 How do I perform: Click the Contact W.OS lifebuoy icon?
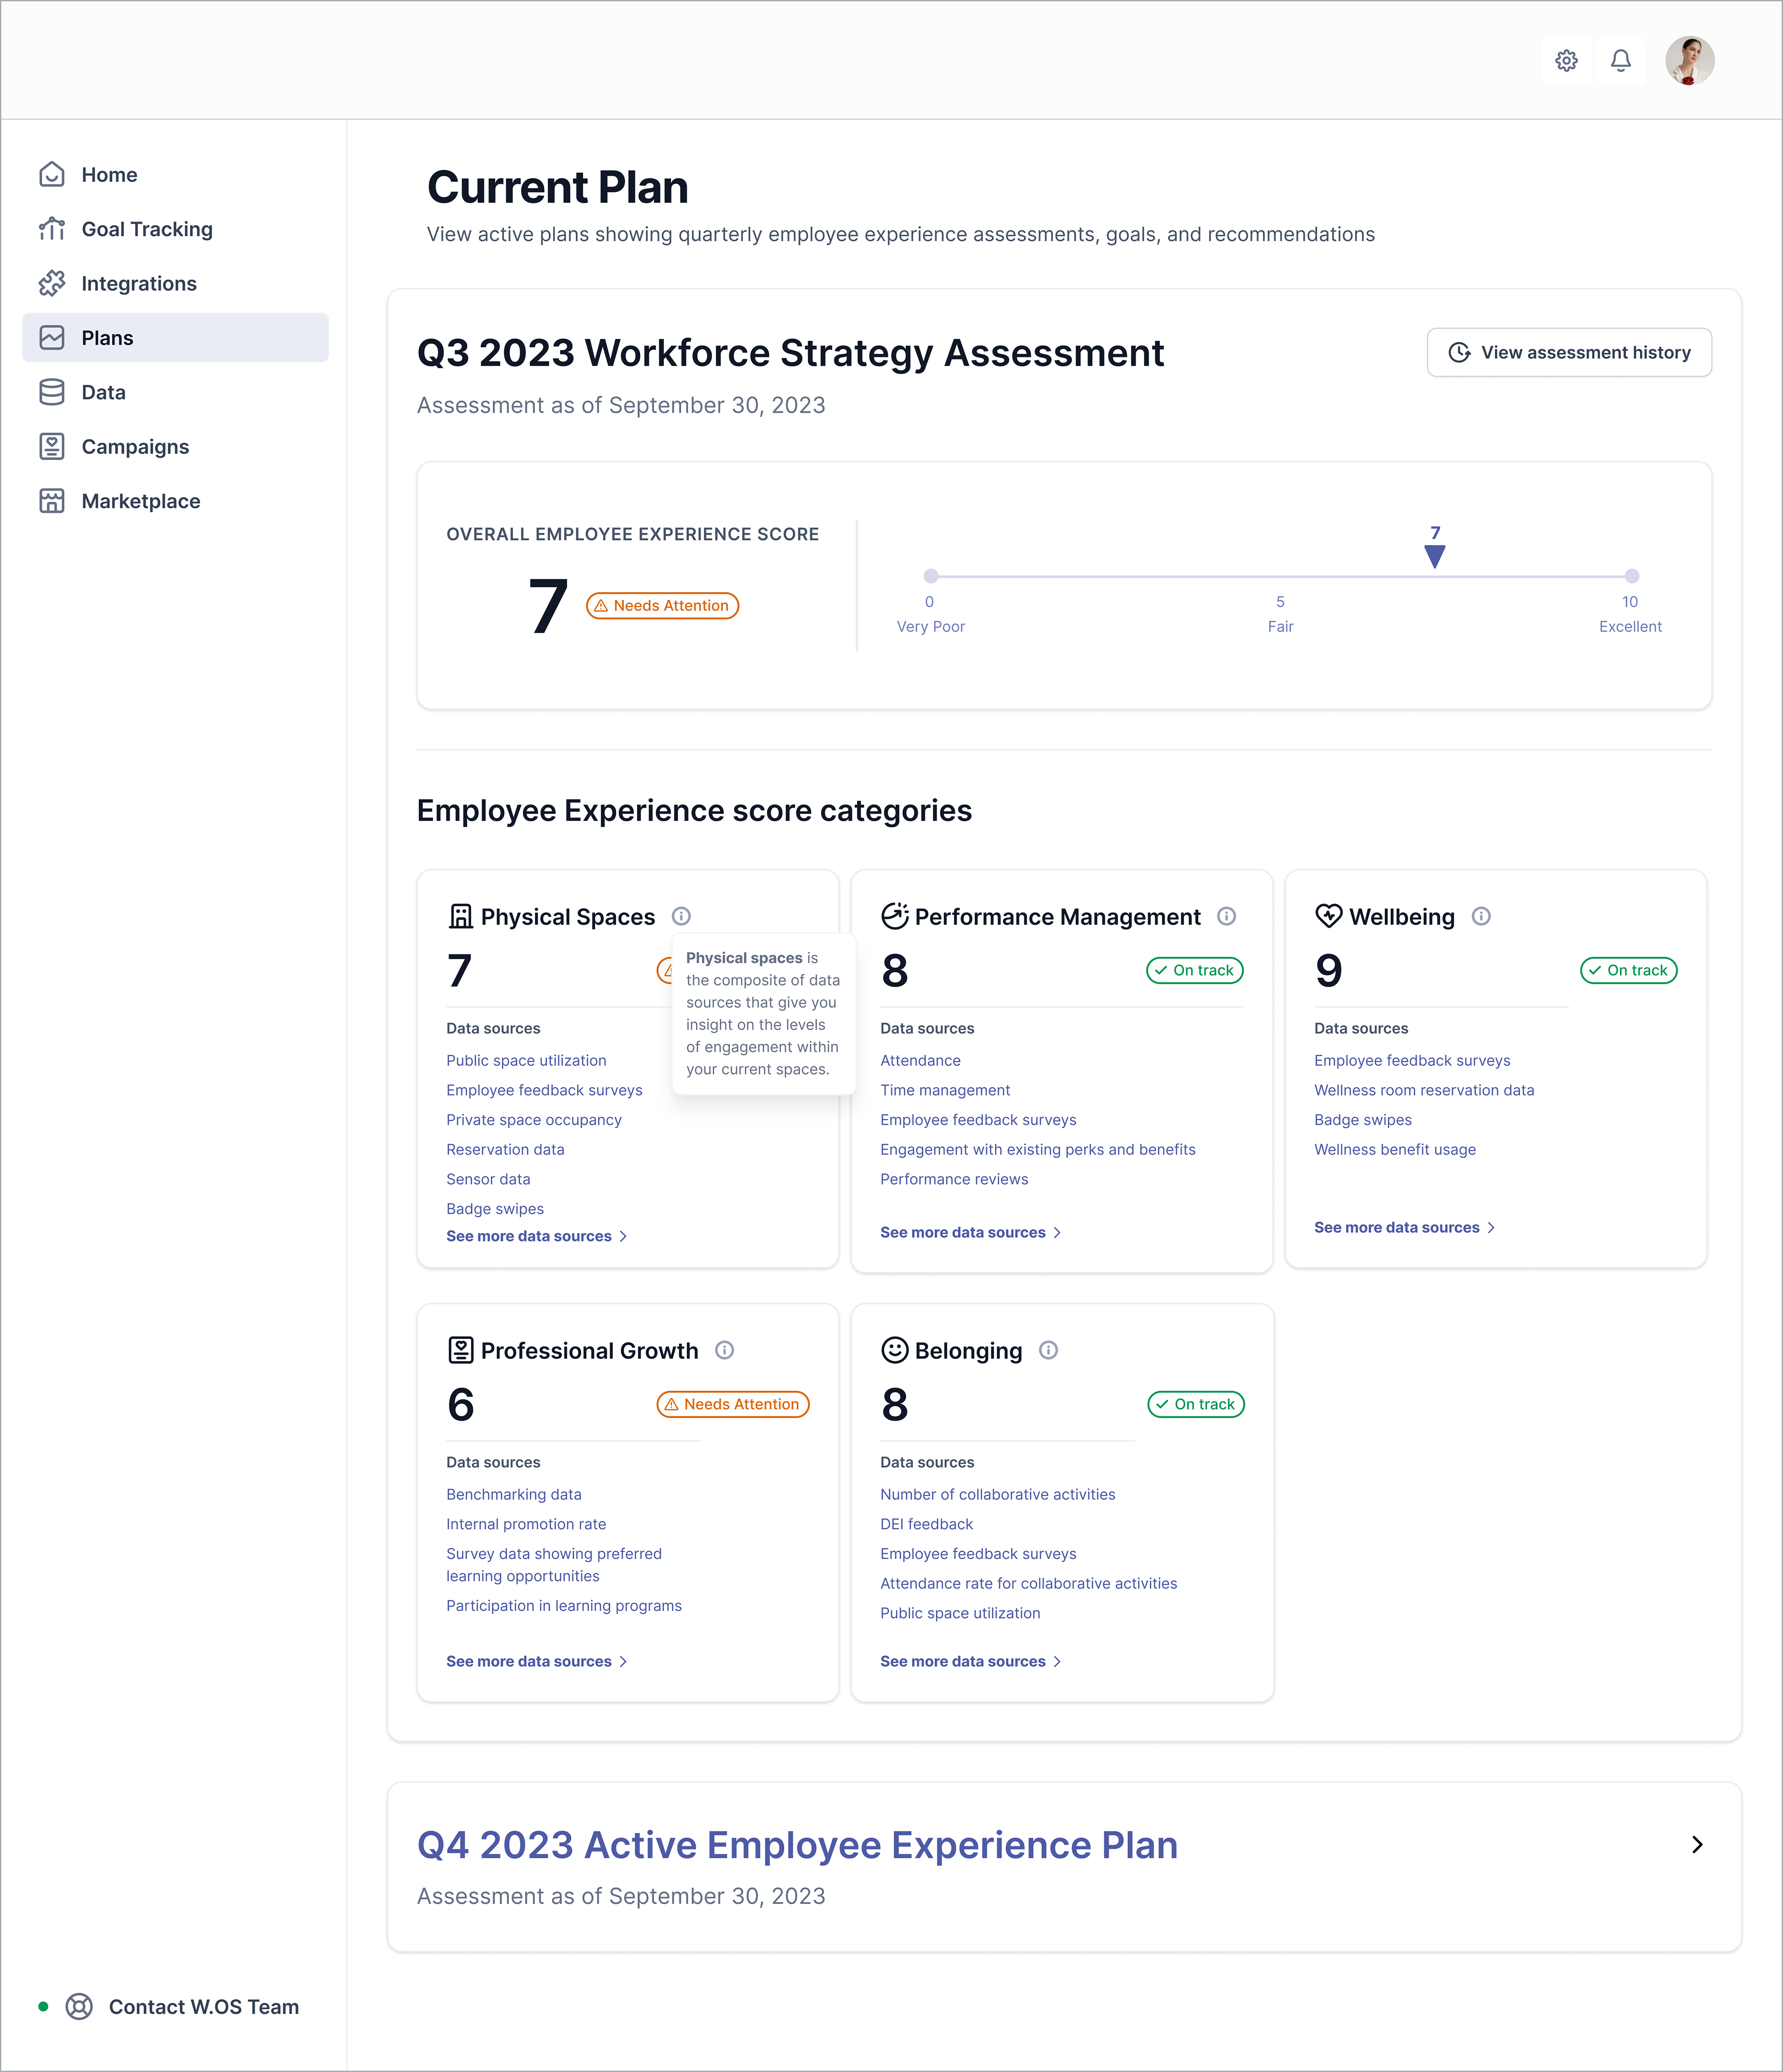coord(79,2007)
